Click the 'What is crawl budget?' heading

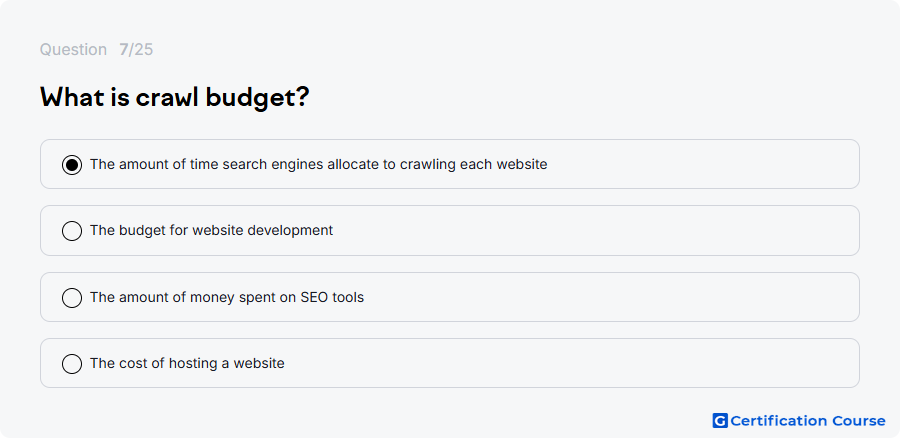[174, 98]
